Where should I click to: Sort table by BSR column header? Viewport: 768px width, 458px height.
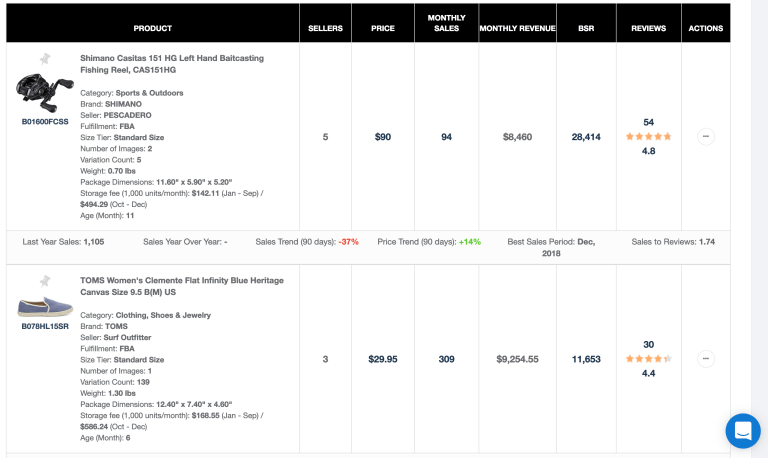click(586, 28)
